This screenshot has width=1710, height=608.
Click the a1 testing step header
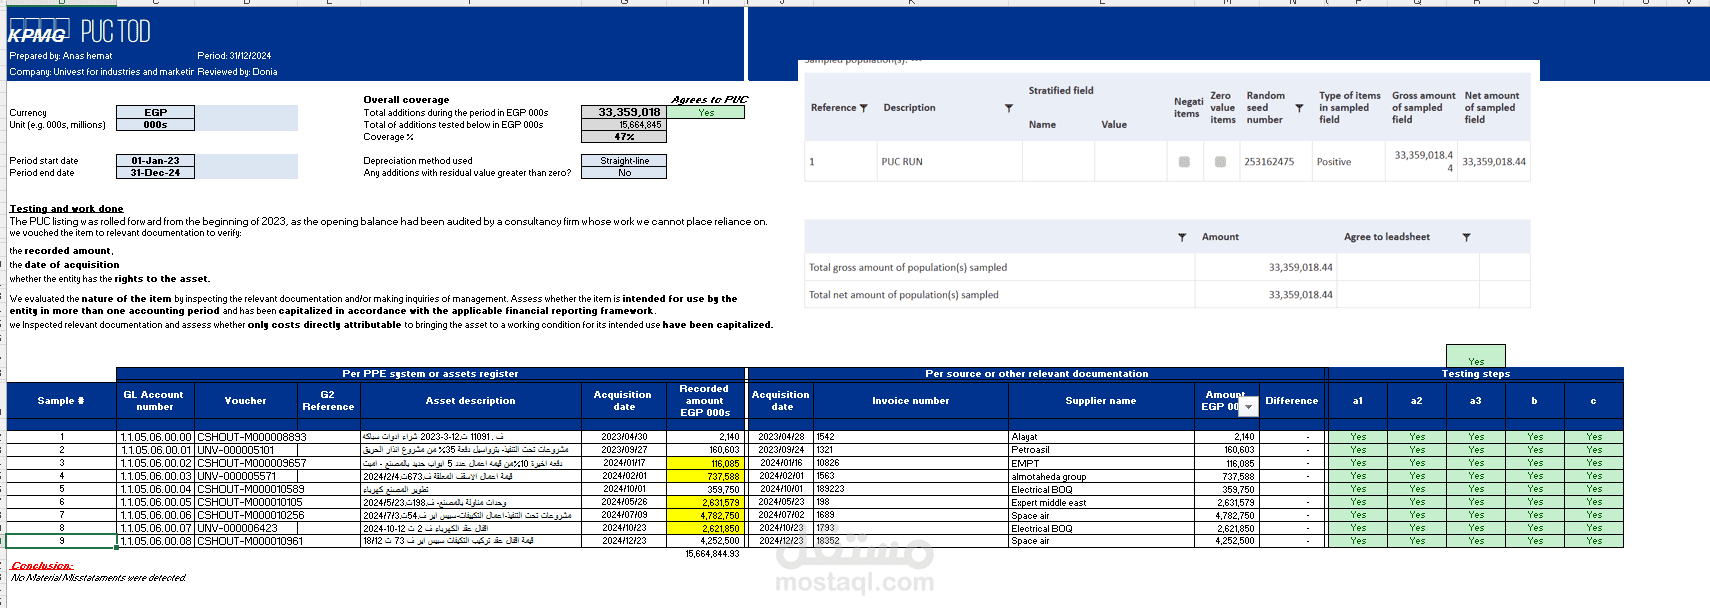click(1358, 401)
